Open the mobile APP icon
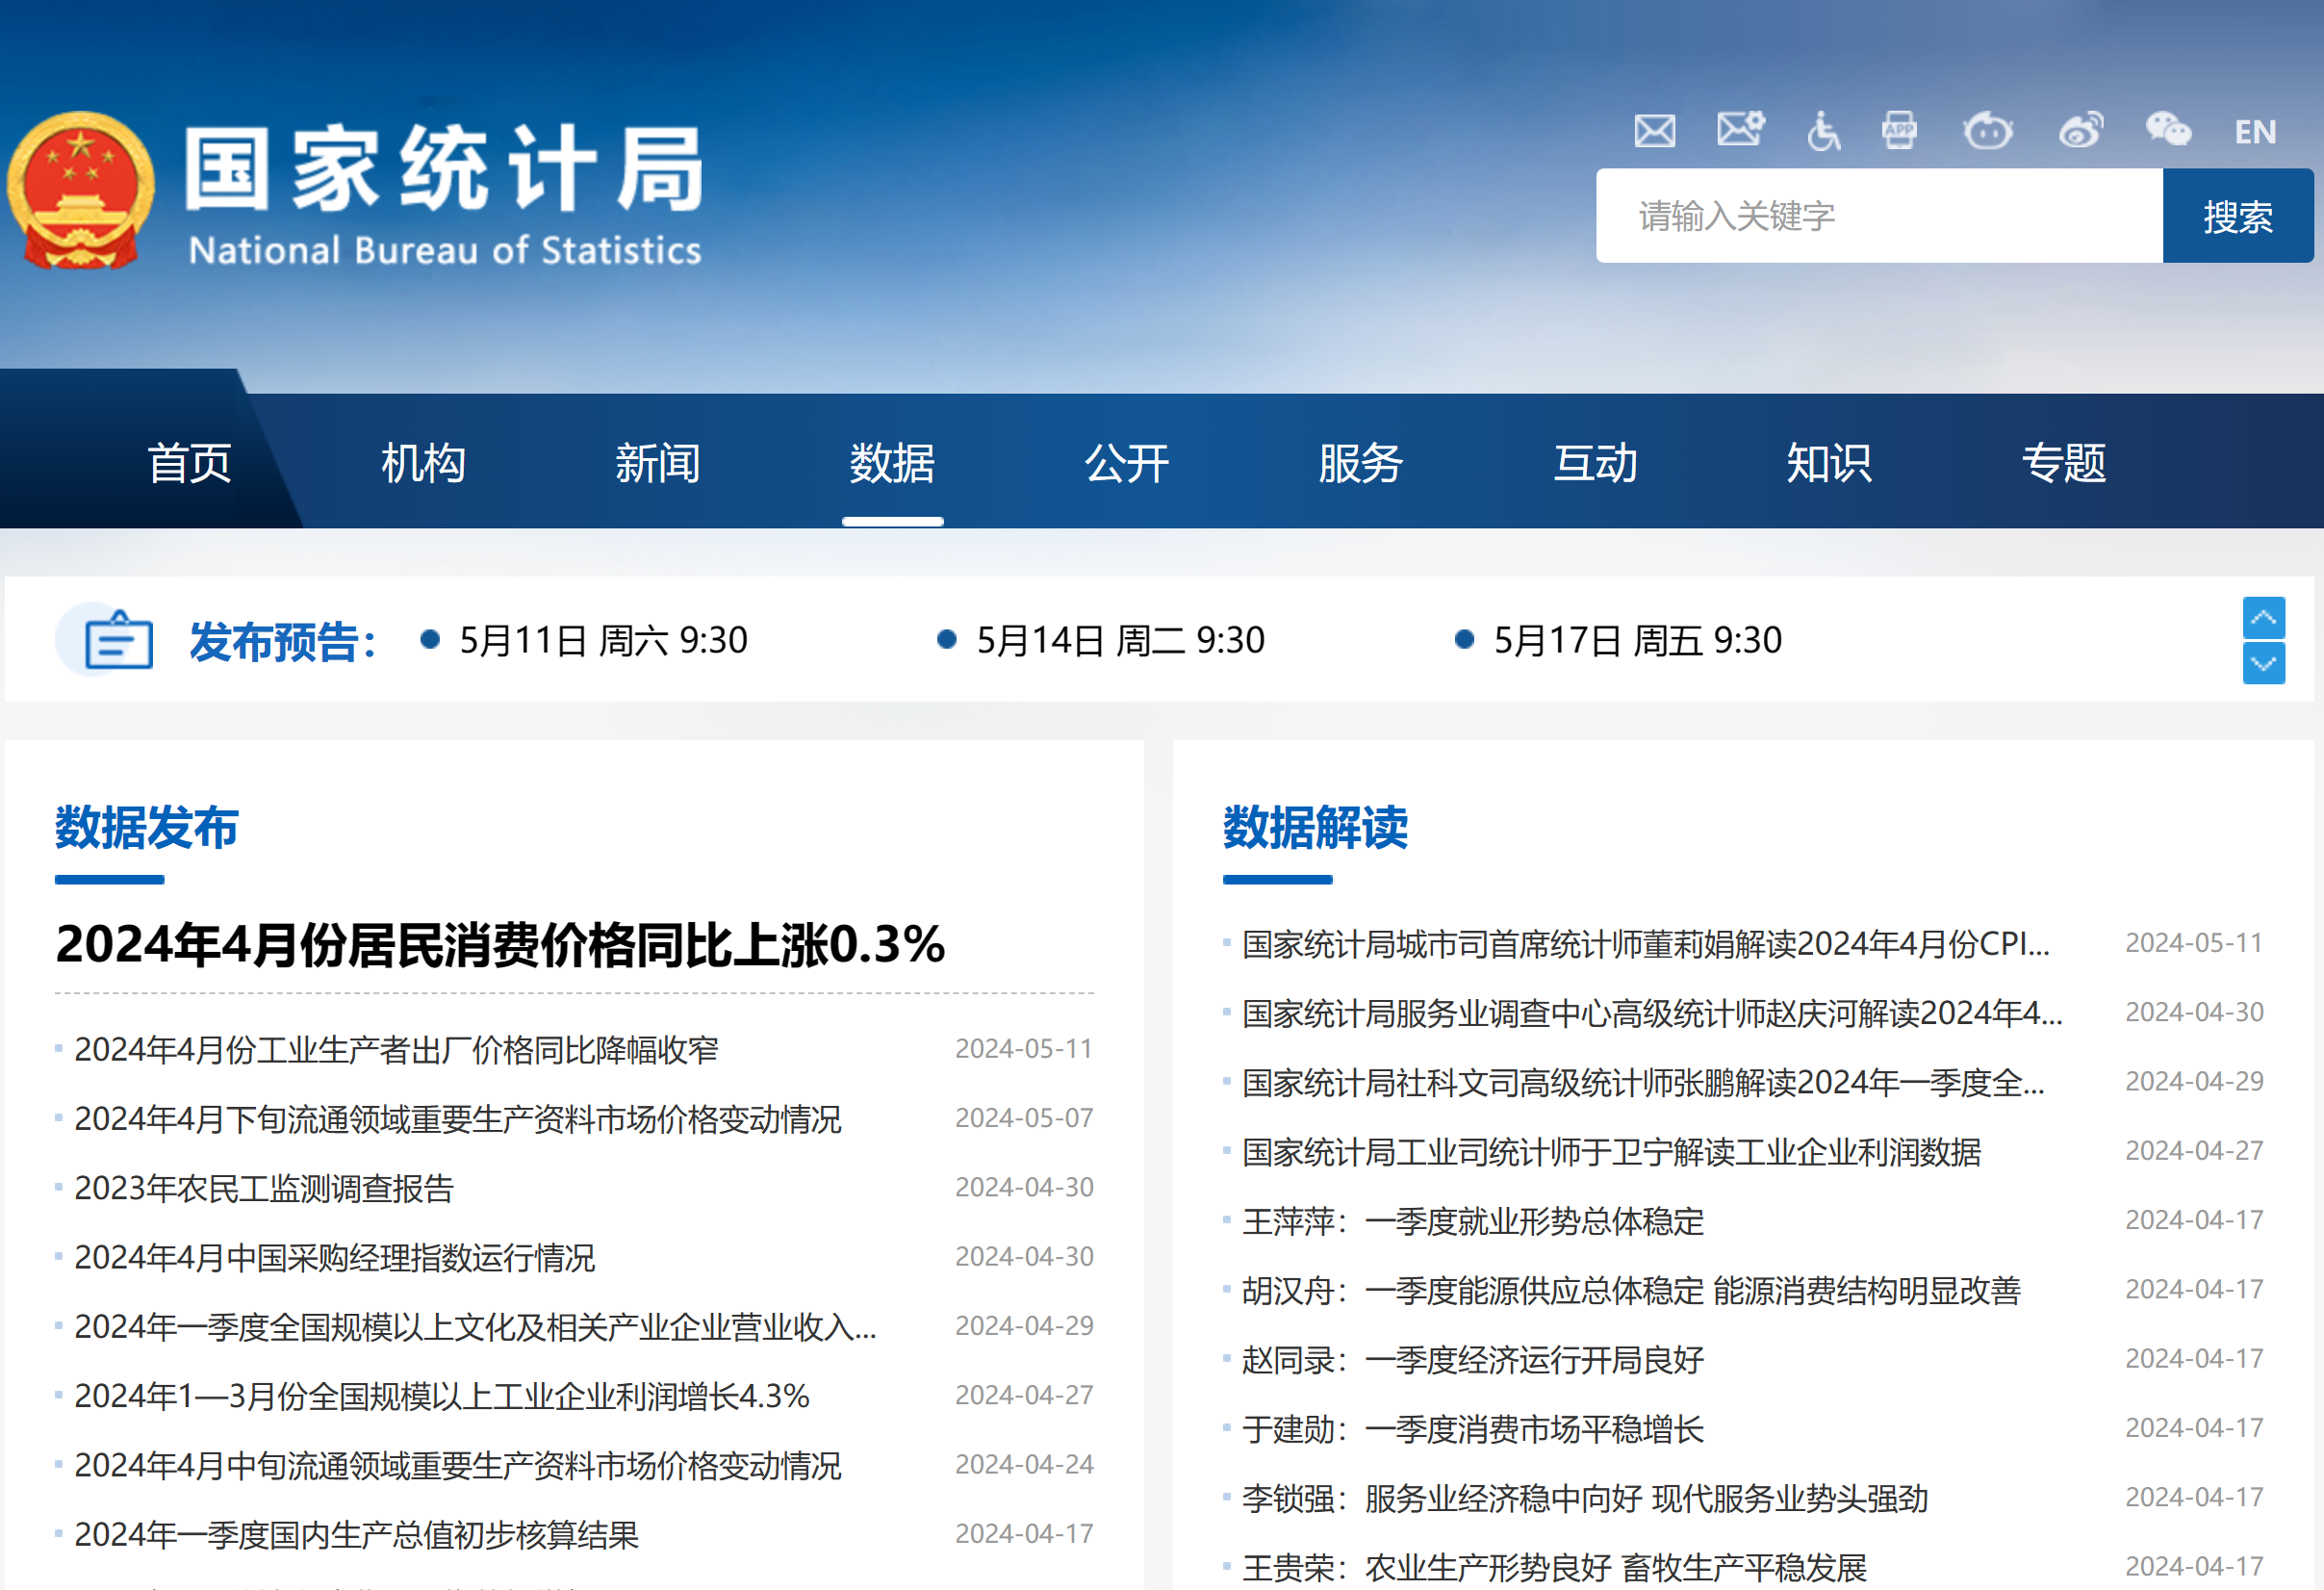Screen dimensions: 2324x1590 1899,131
